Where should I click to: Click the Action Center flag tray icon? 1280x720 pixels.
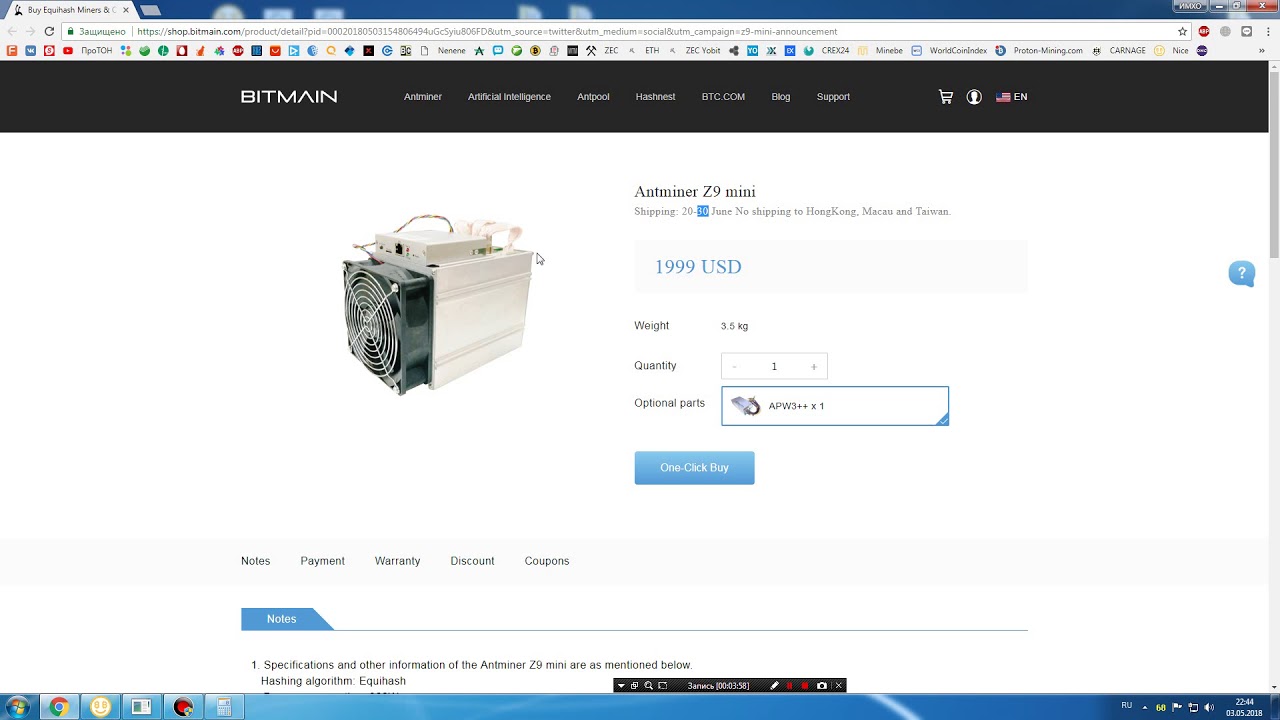[1177, 707]
